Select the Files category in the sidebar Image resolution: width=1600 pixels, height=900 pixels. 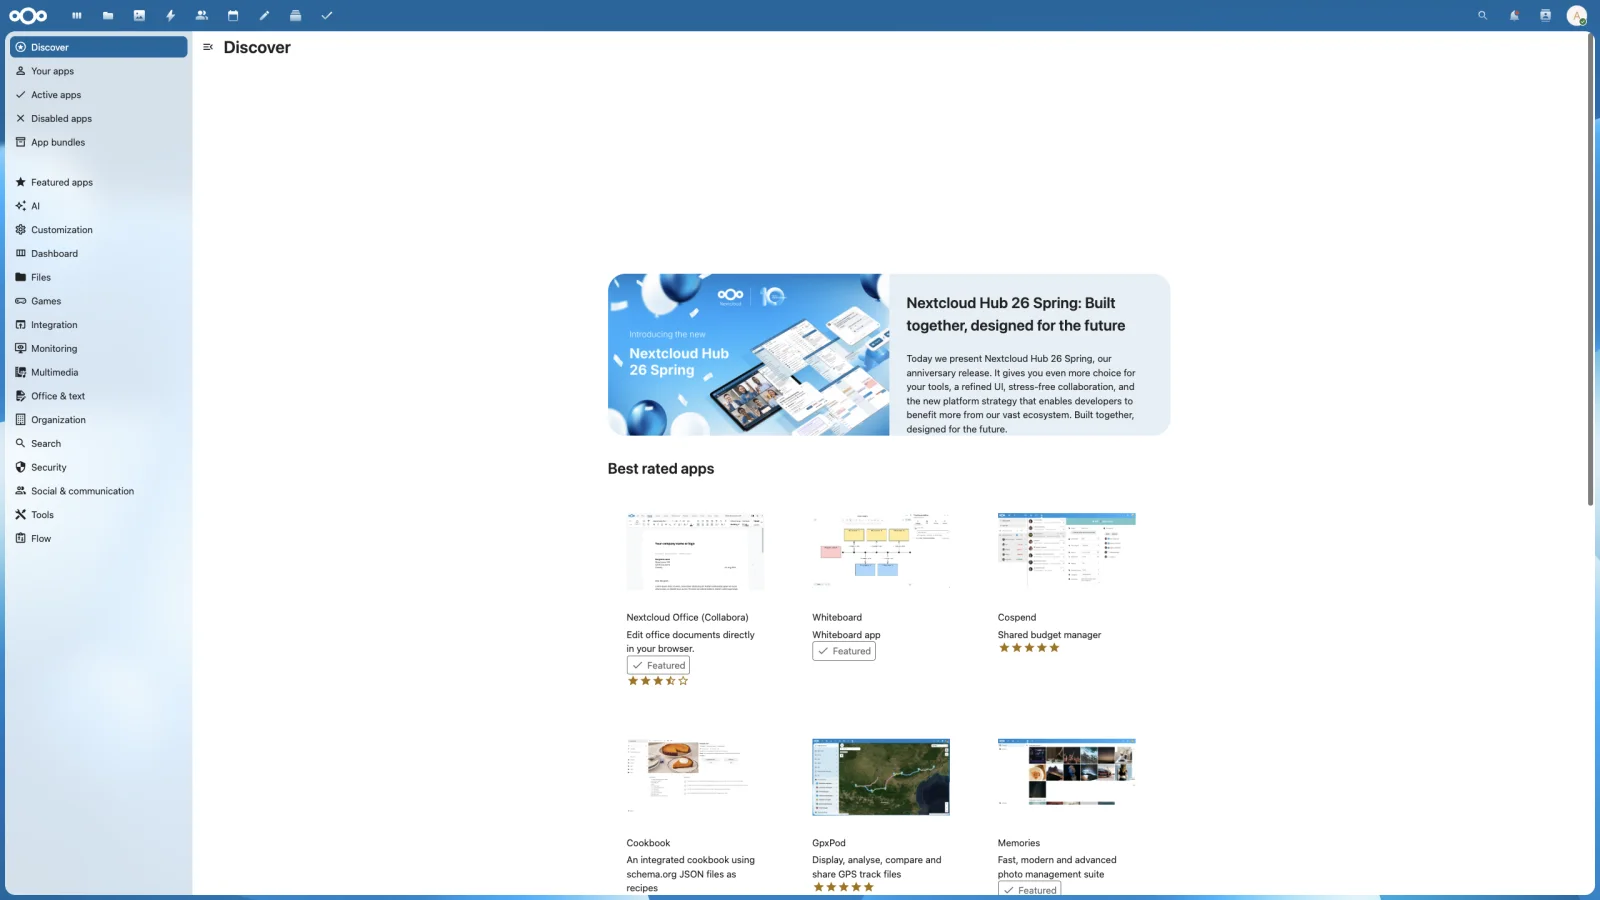(x=99, y=277)
